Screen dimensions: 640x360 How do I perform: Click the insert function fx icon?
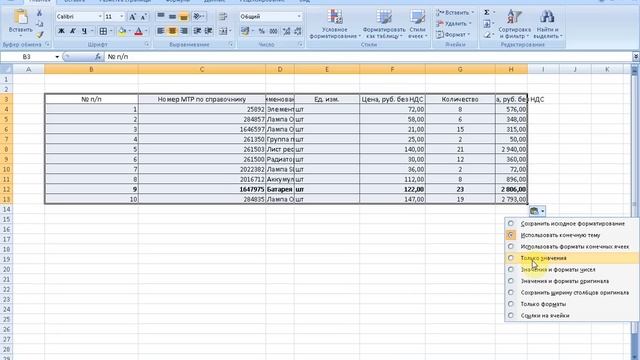click(98, 57)
